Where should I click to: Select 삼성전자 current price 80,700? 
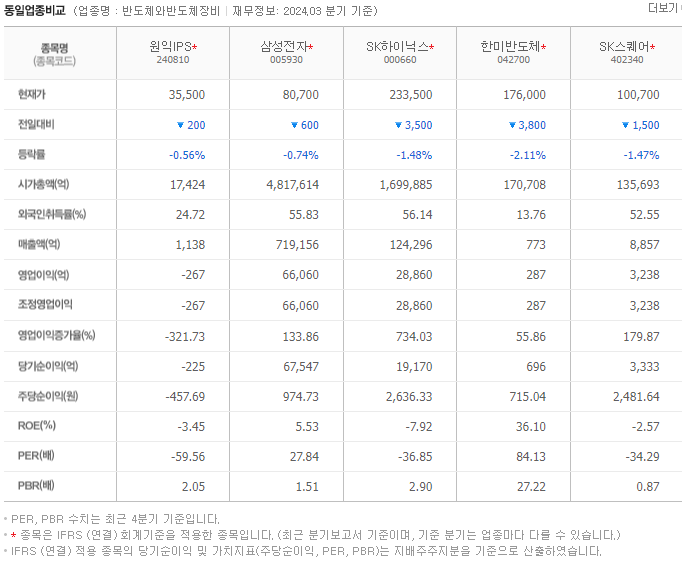301,95
